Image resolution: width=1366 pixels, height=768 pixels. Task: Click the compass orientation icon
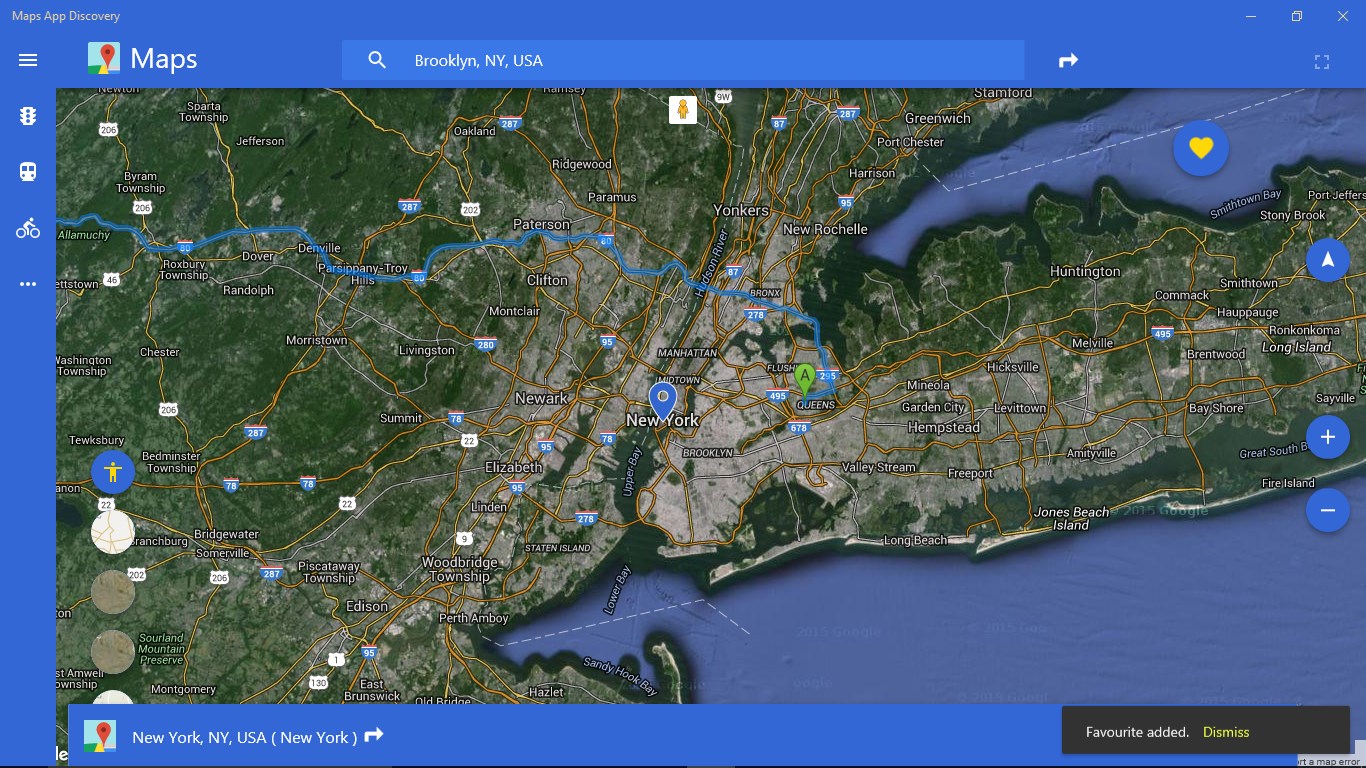[x=1328, y=259]
